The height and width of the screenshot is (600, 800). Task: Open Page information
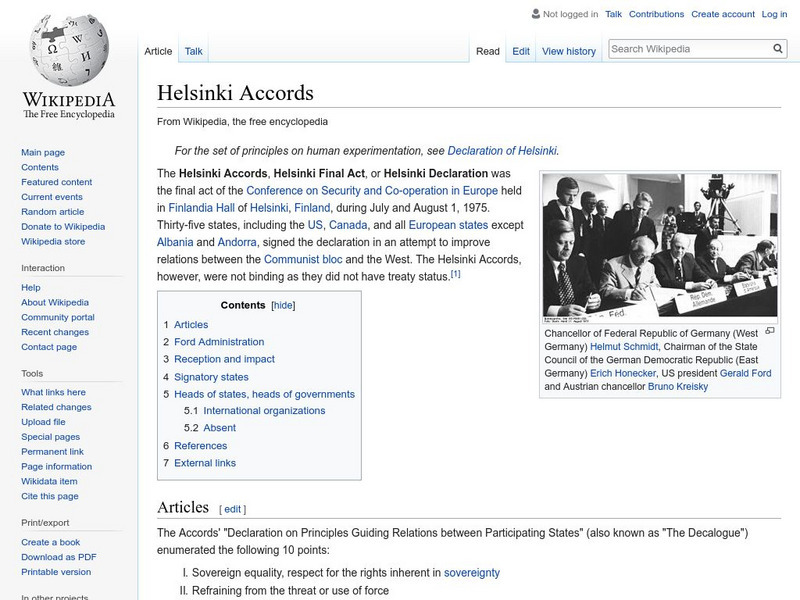[57, 466]
